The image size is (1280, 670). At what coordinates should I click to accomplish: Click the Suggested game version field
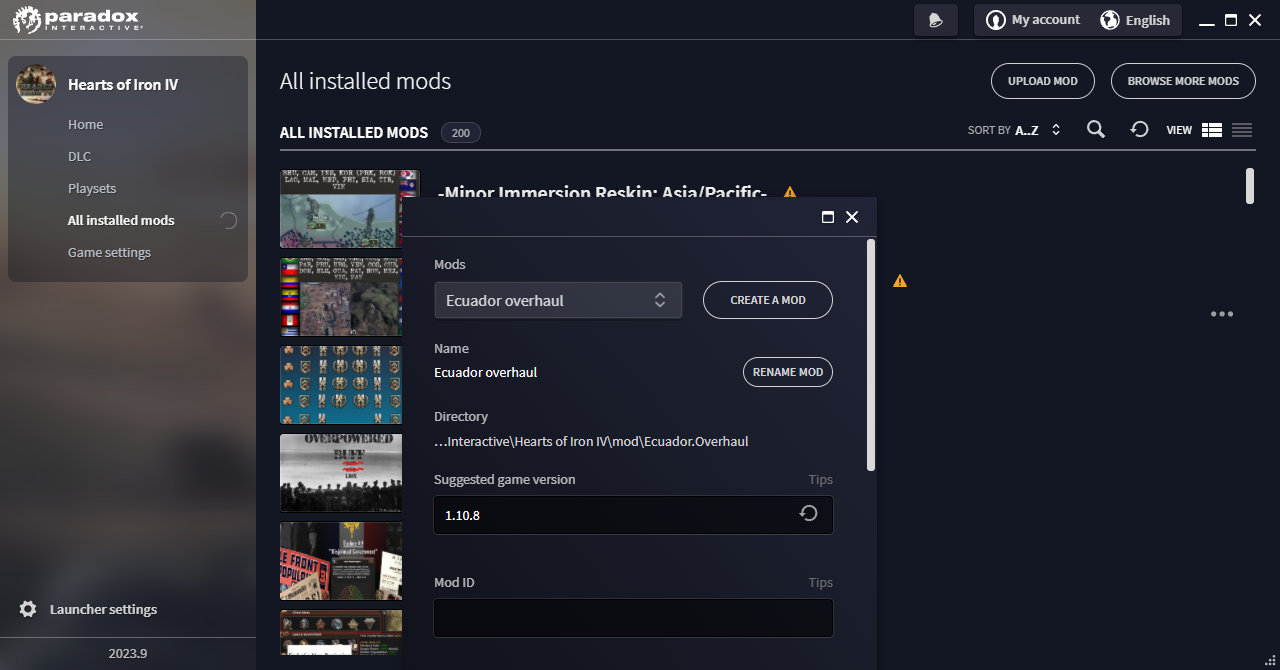(x=633, y=515)
